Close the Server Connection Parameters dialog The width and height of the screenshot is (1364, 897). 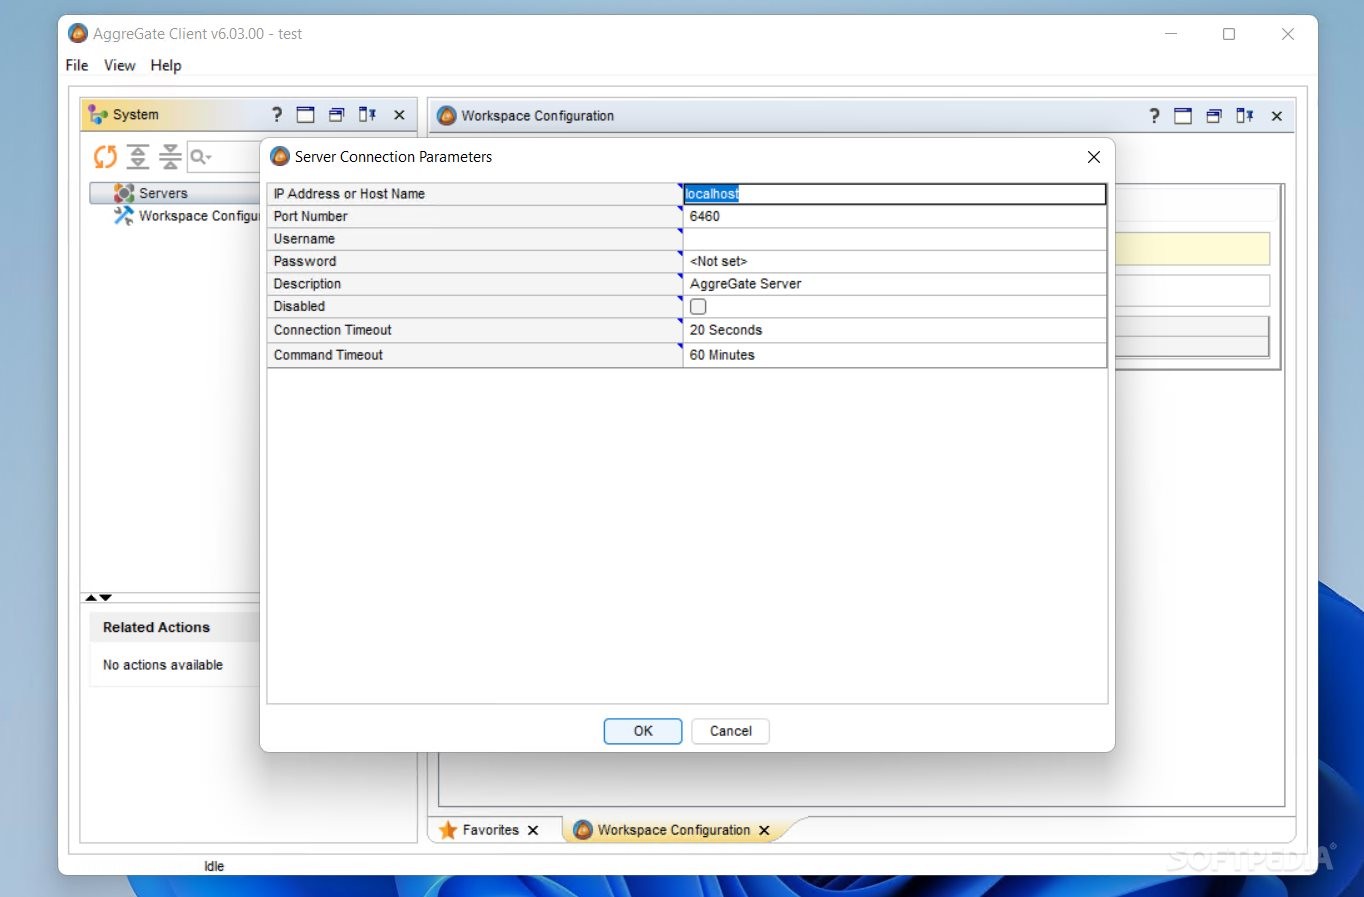tap(1094, 157)
